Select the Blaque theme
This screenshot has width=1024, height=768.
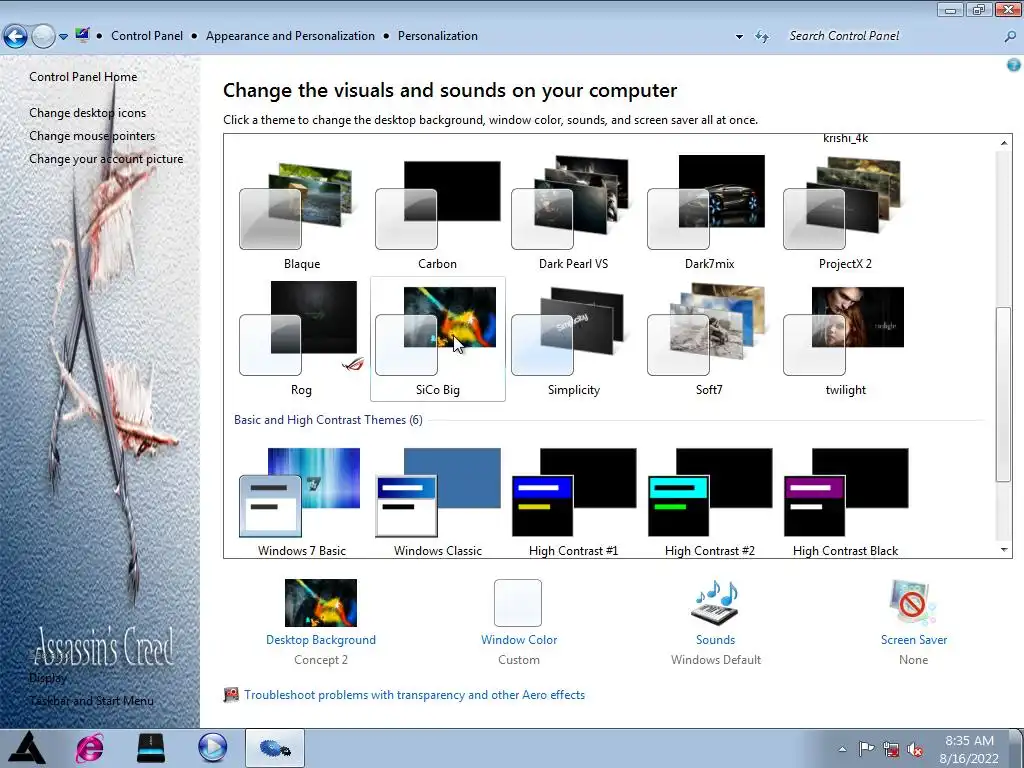[x=302, y=213]
